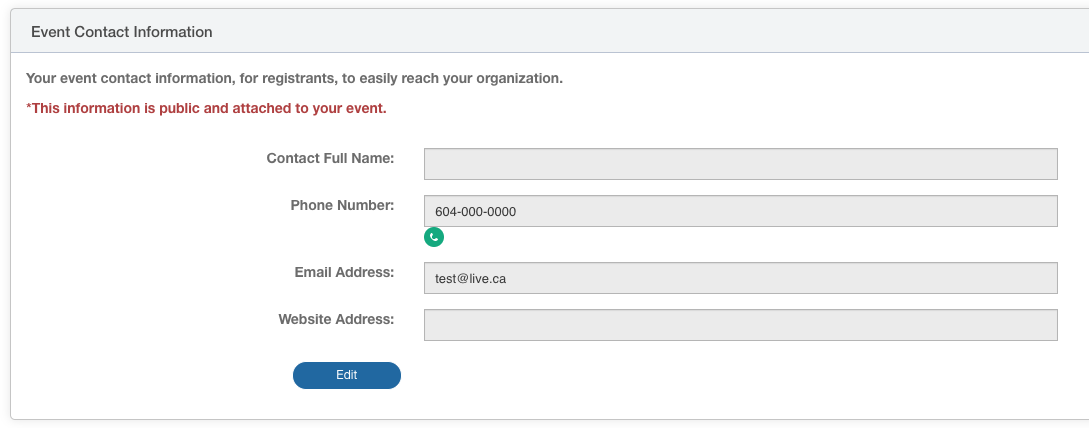Select the Email Address input field

(740, 278)
